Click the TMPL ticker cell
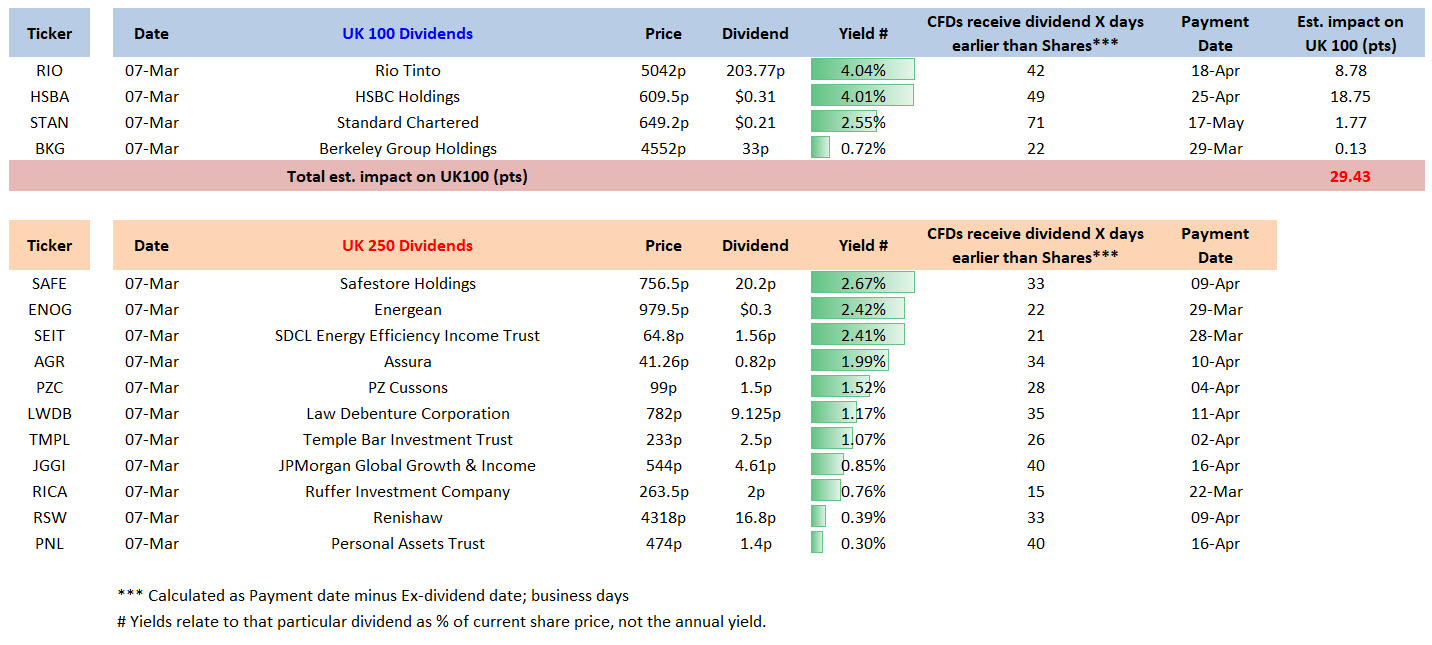 49,439
